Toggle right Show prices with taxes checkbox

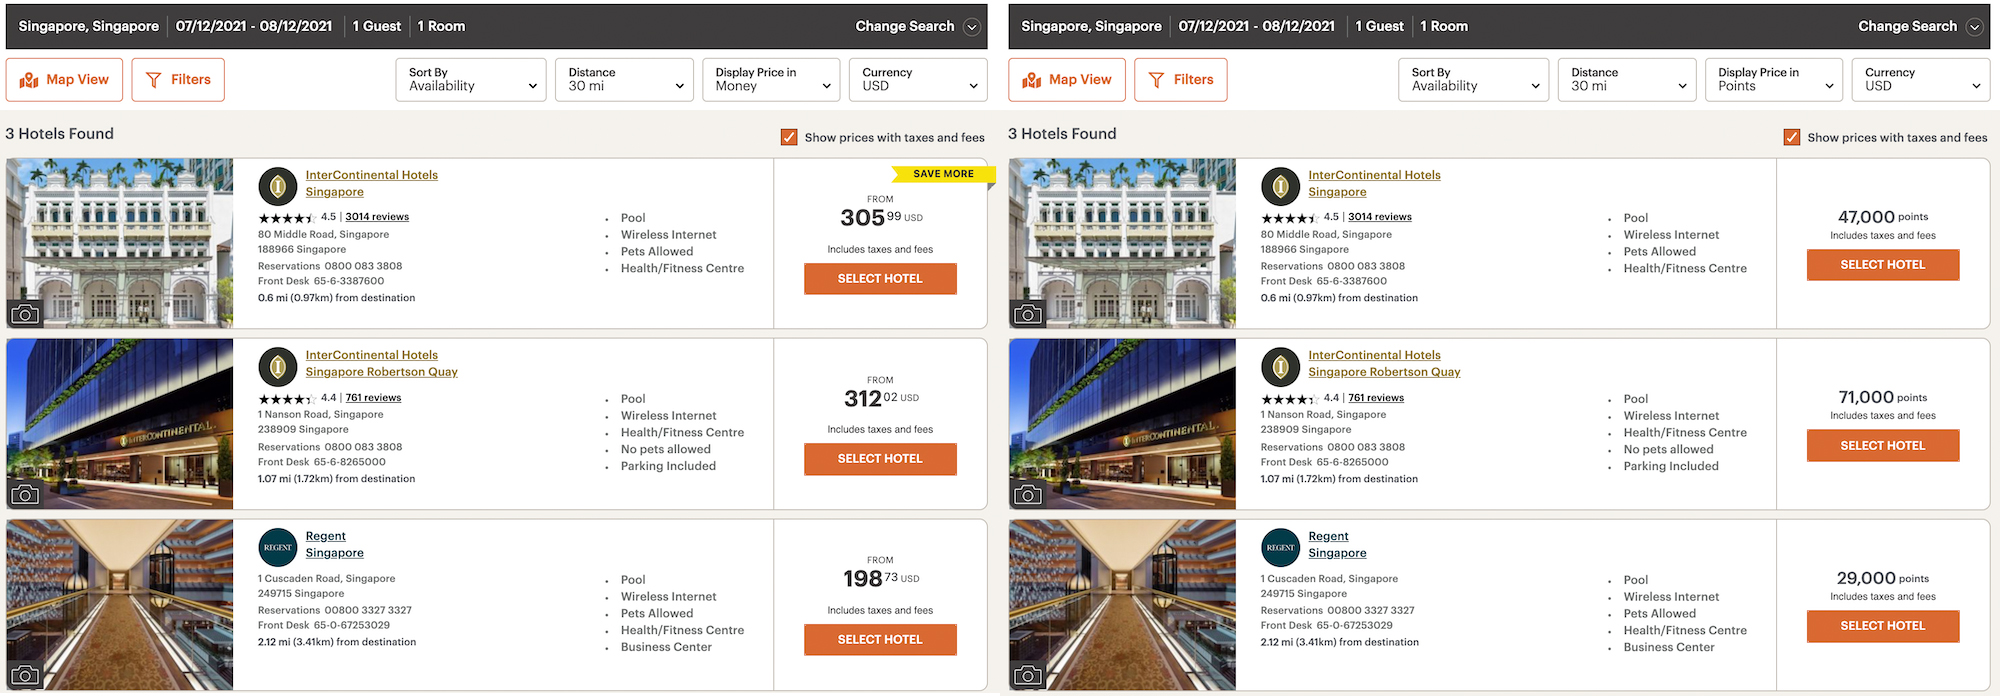pyautogui.click(x=1792, y=137)
